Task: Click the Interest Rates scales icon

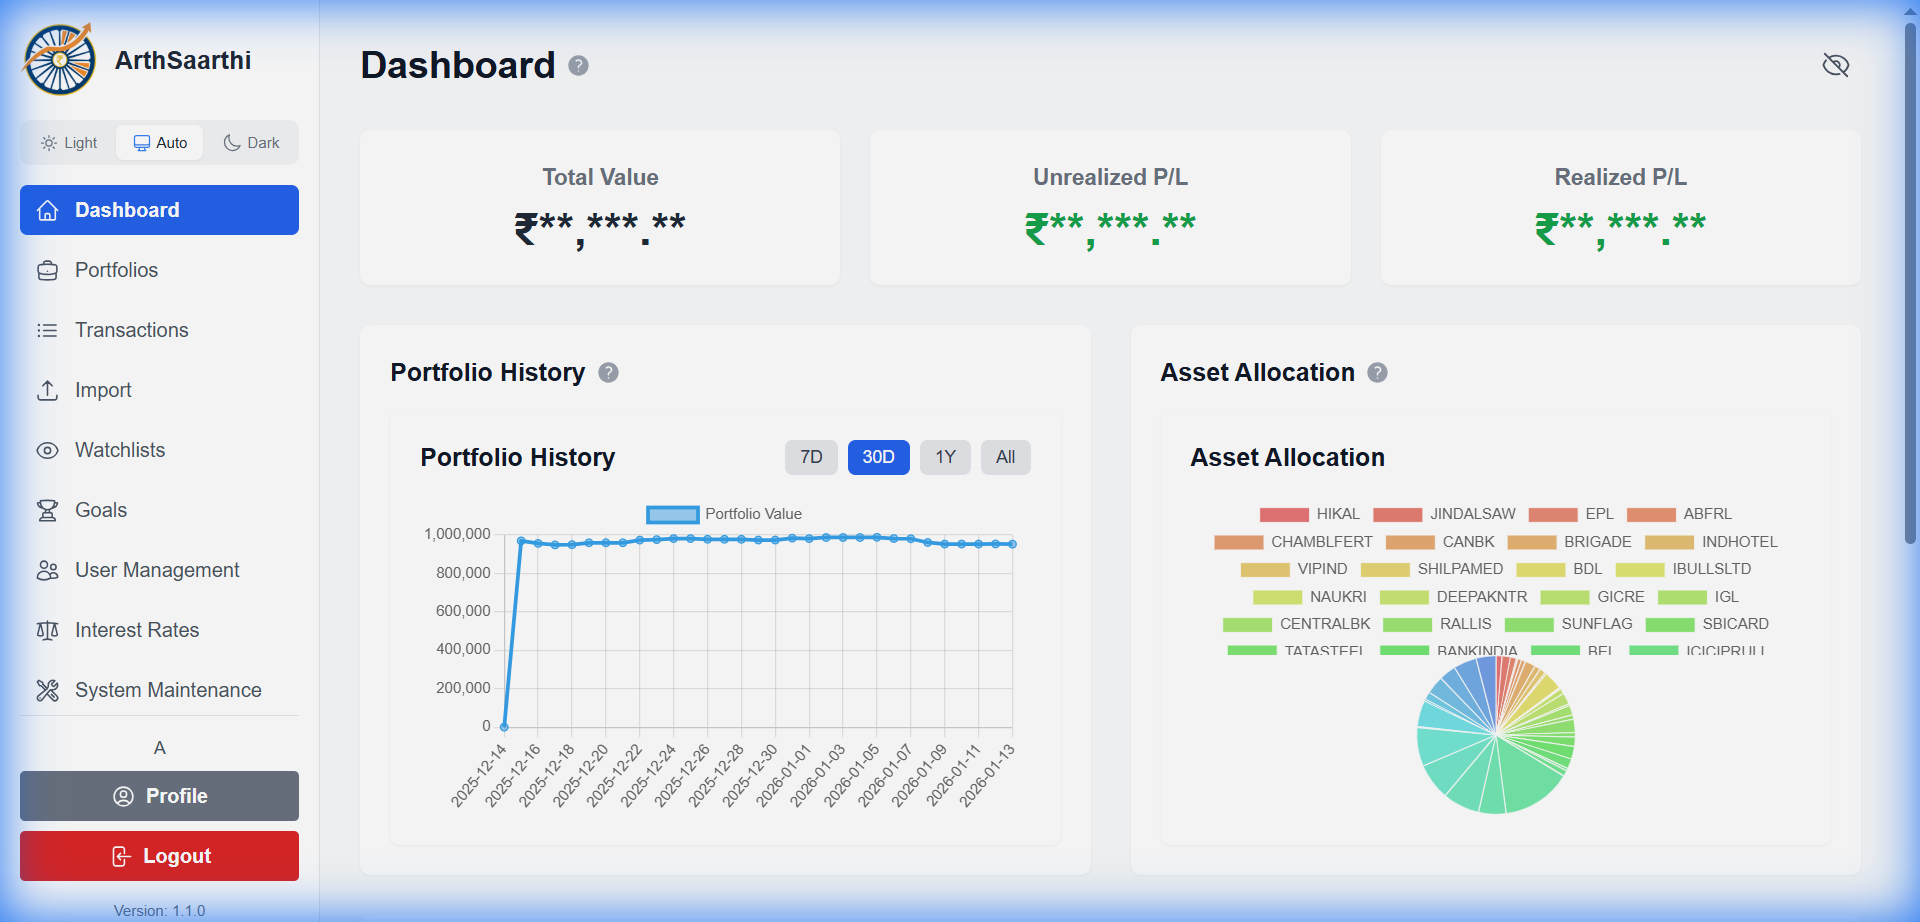Action: 48,630
